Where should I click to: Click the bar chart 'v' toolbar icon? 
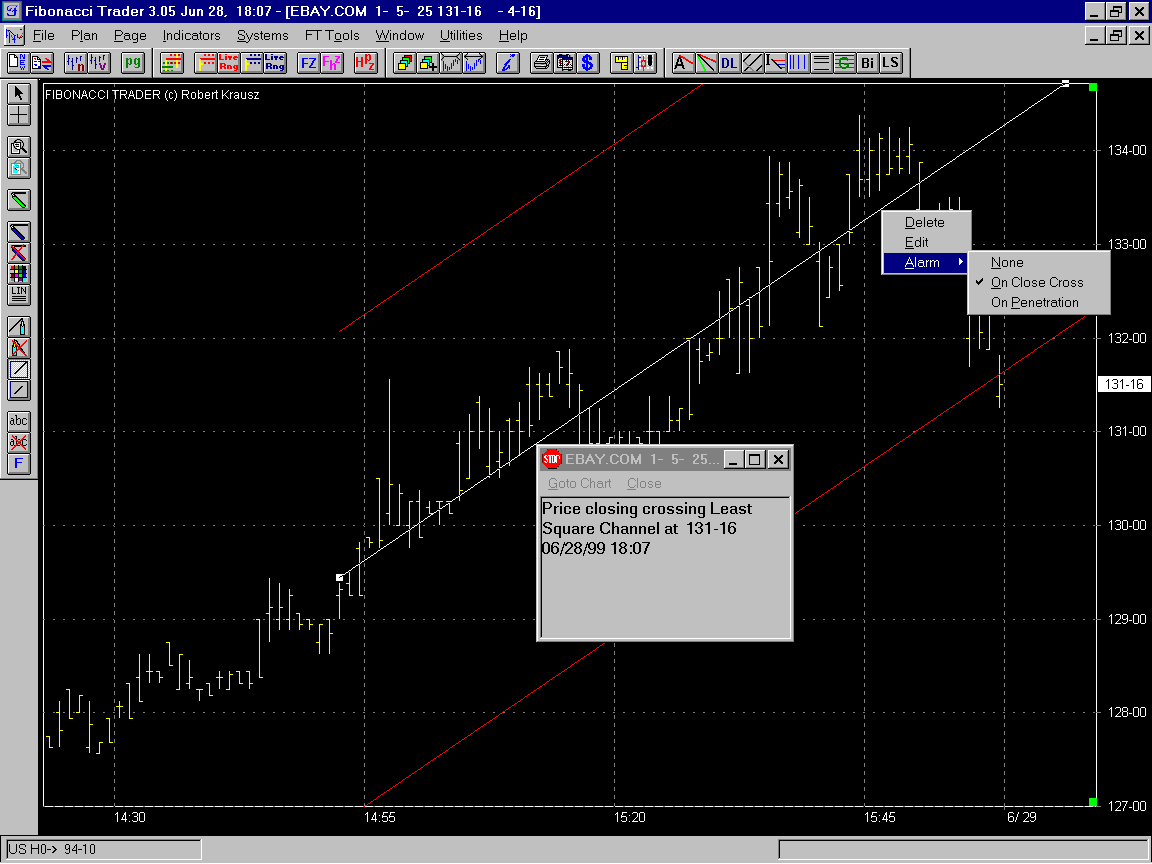(x=98, y=63)
